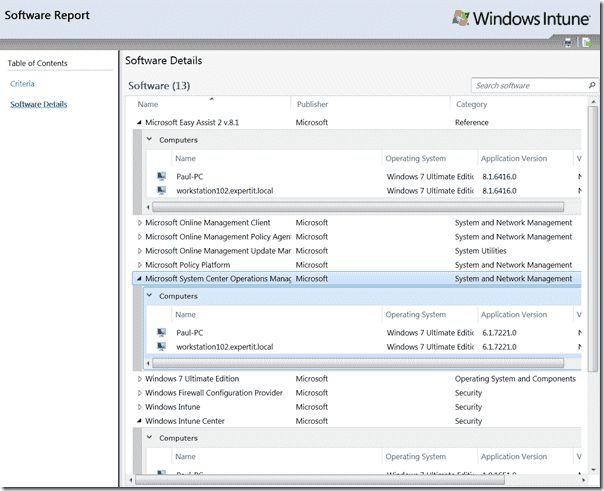
Task: Click the main vertical scrollbar
Action: click(593, 239)
